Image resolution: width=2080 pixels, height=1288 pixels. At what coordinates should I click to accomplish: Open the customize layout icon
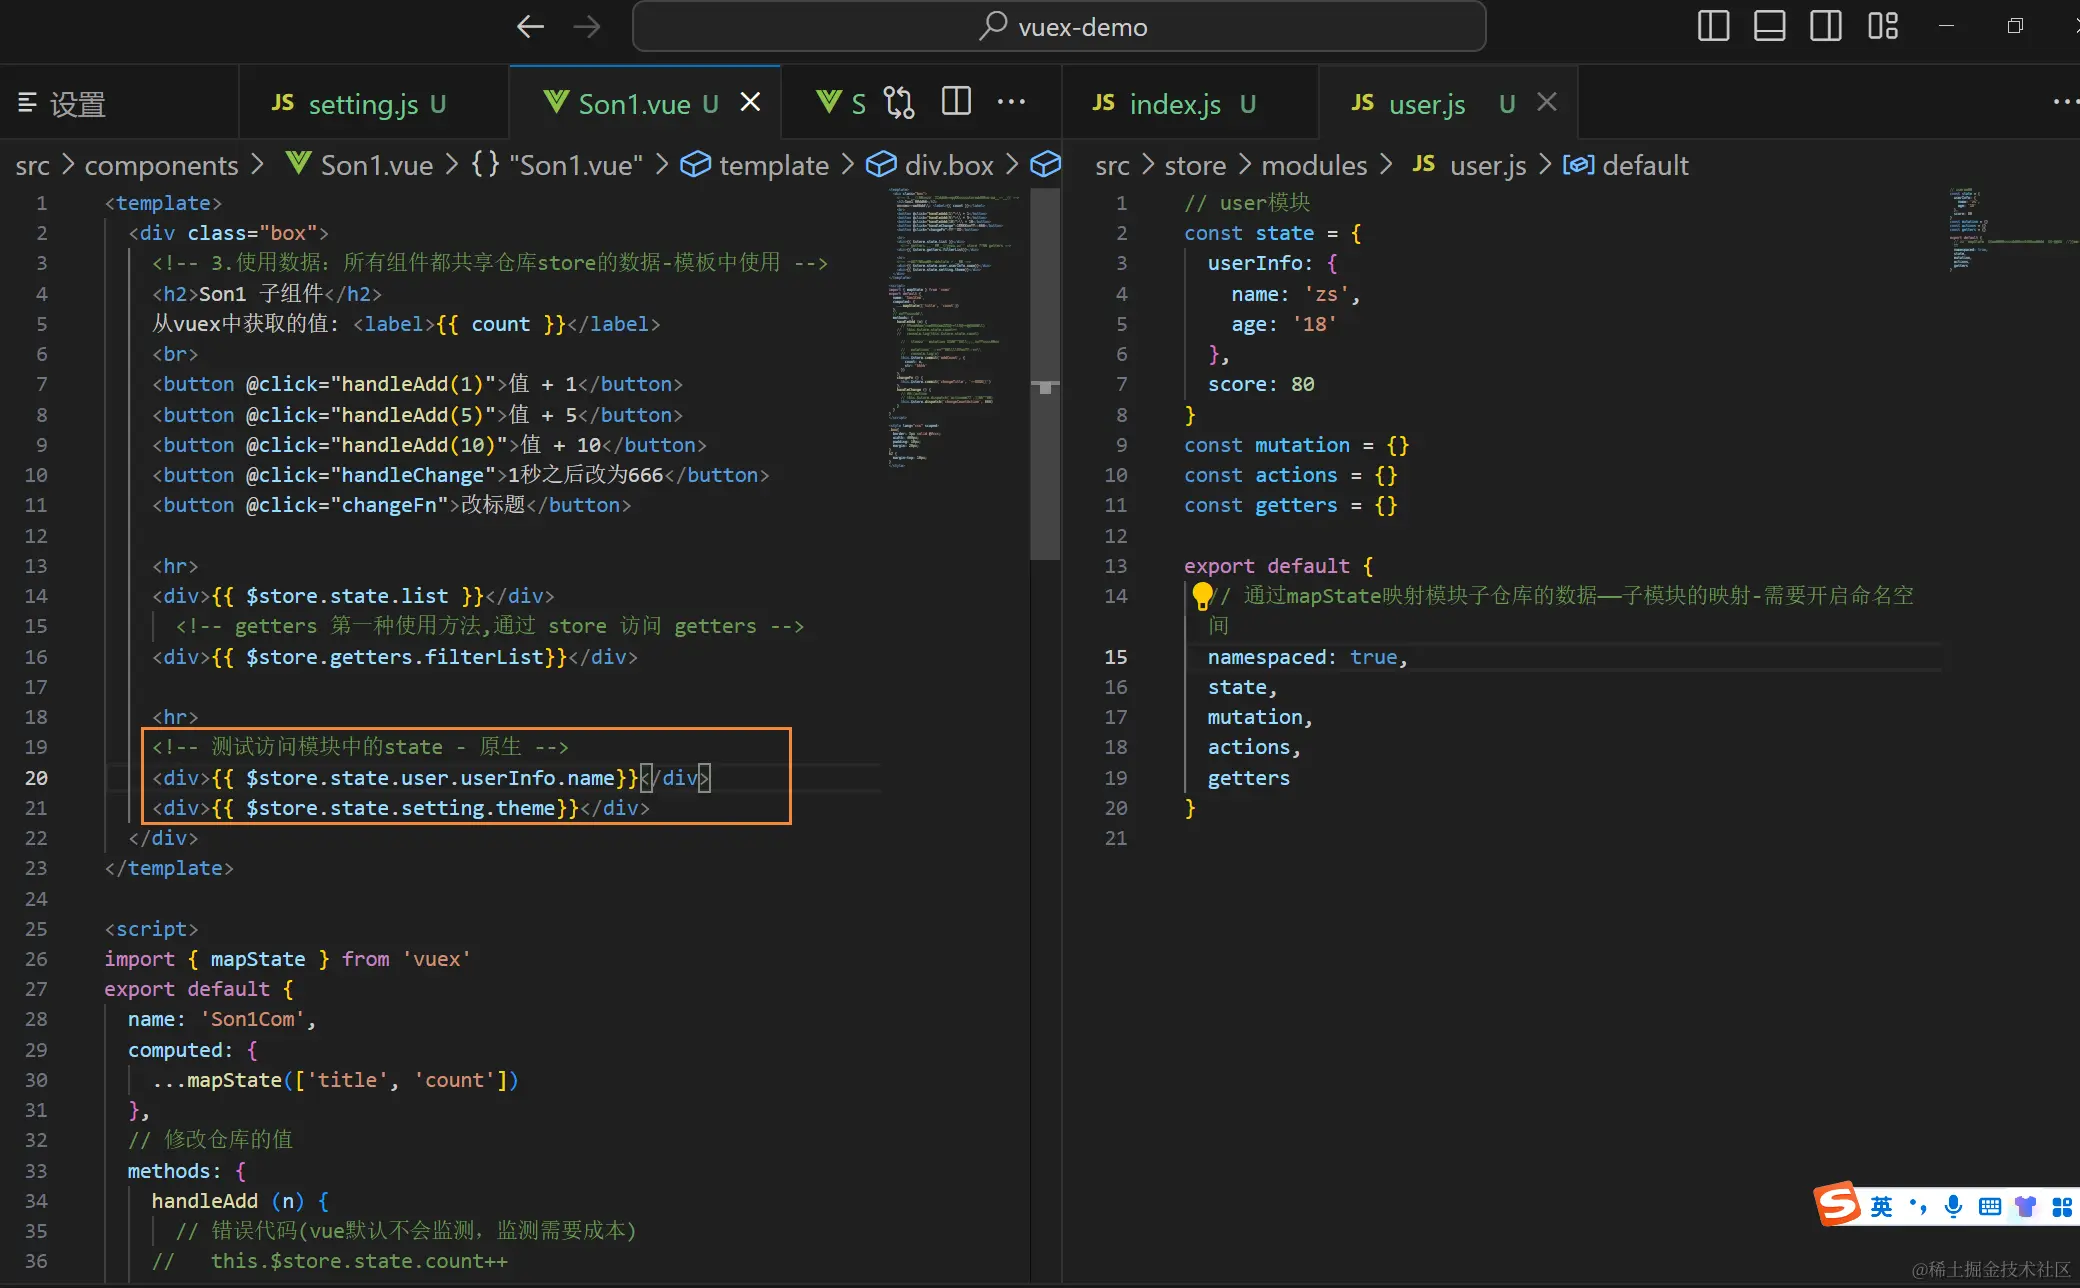(1882, 26)
